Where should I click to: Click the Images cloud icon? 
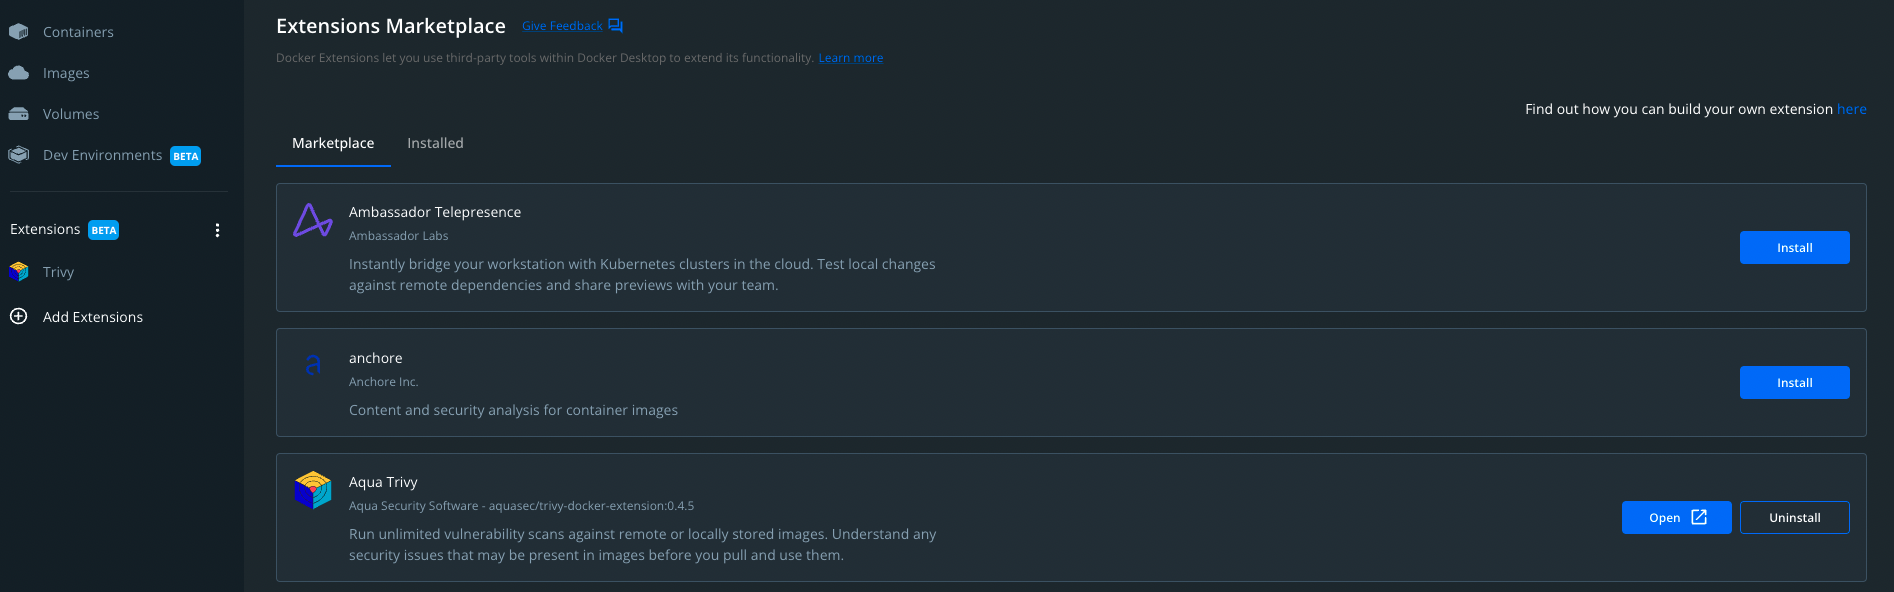tap(18, 73)
